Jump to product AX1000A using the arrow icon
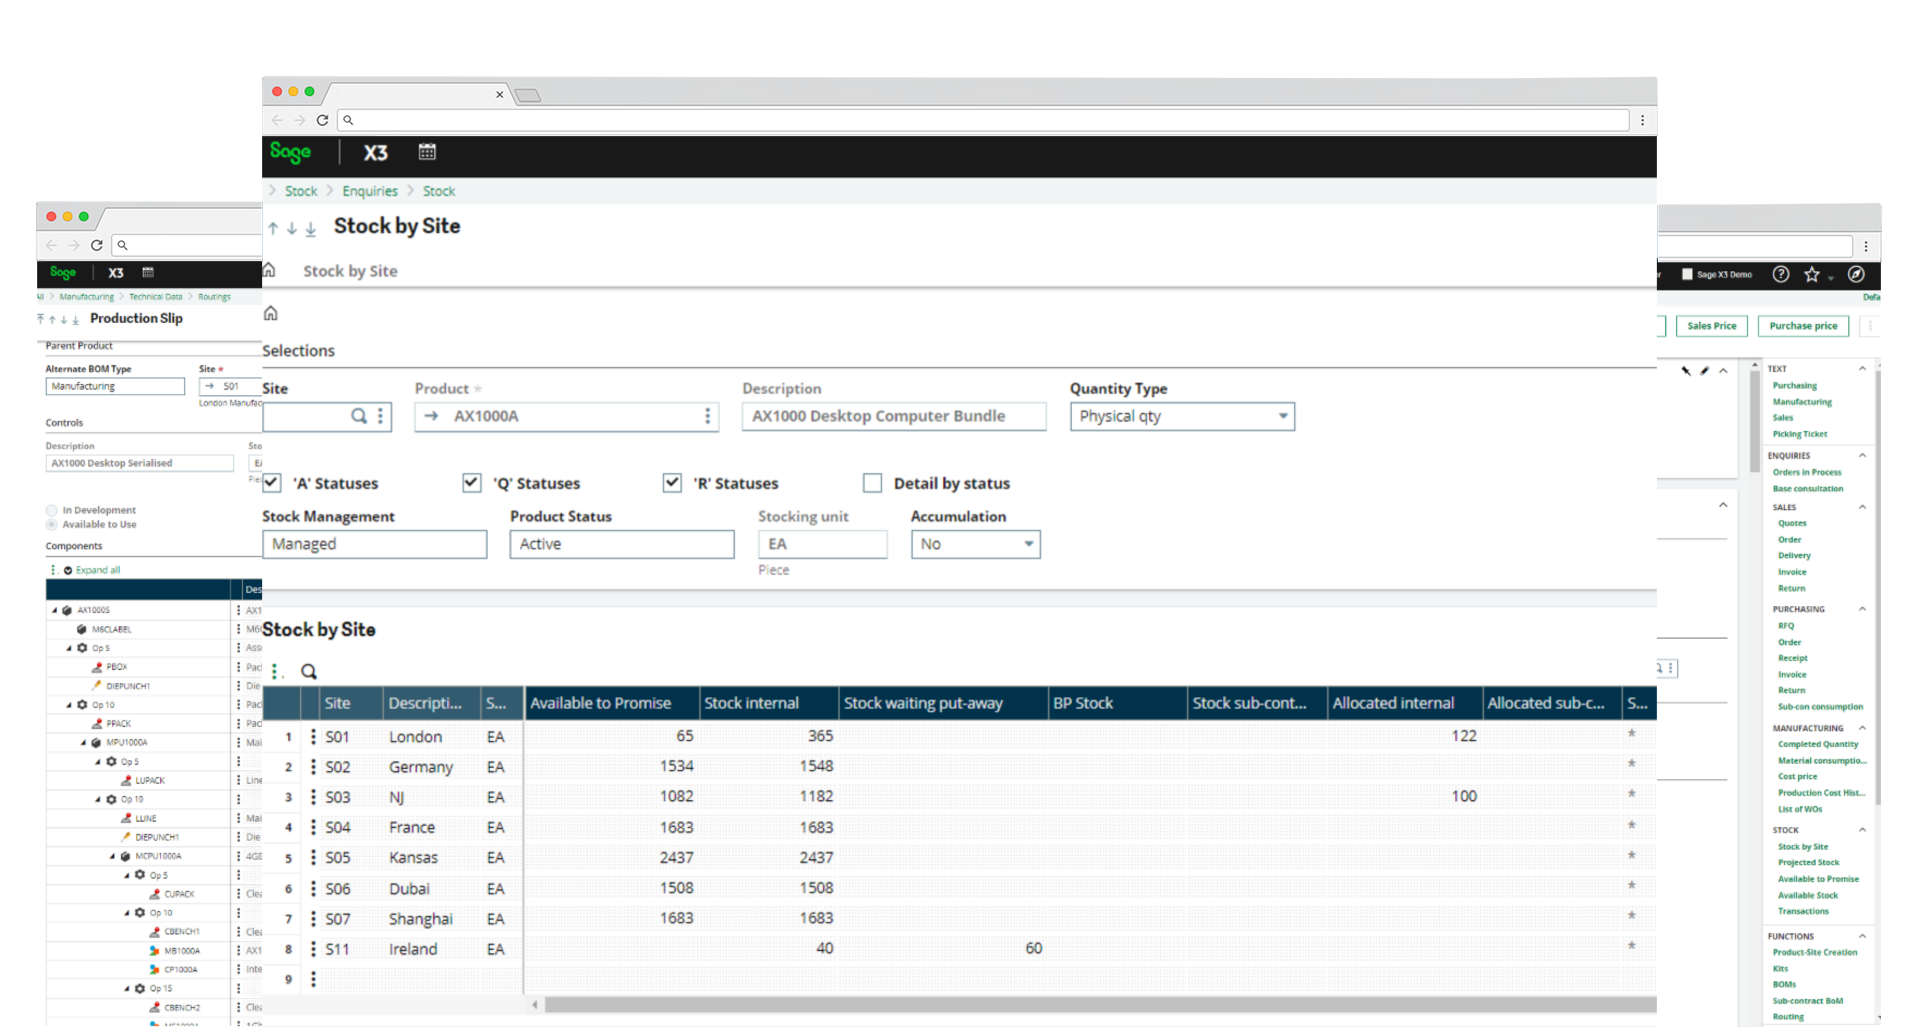 [432, 416]
